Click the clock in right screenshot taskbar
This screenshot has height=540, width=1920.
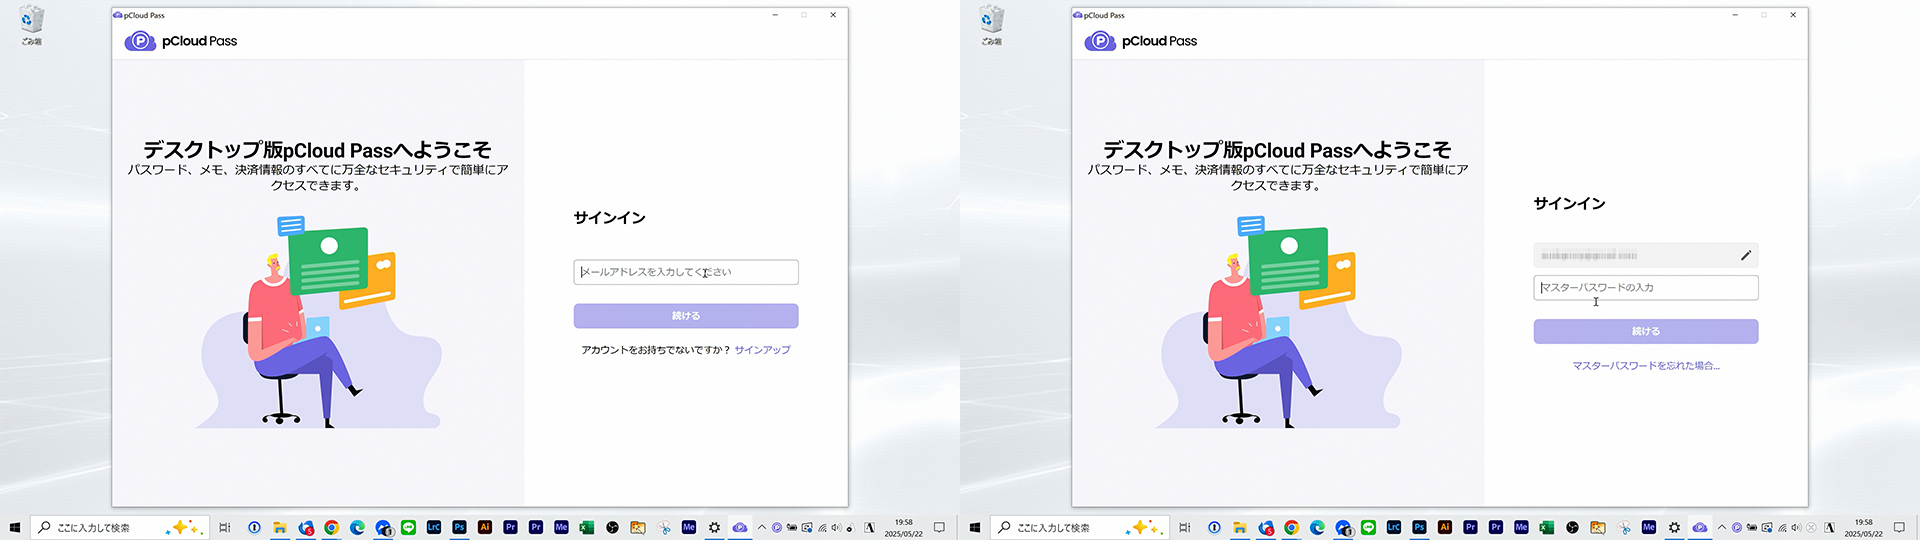click(1864, 528)
